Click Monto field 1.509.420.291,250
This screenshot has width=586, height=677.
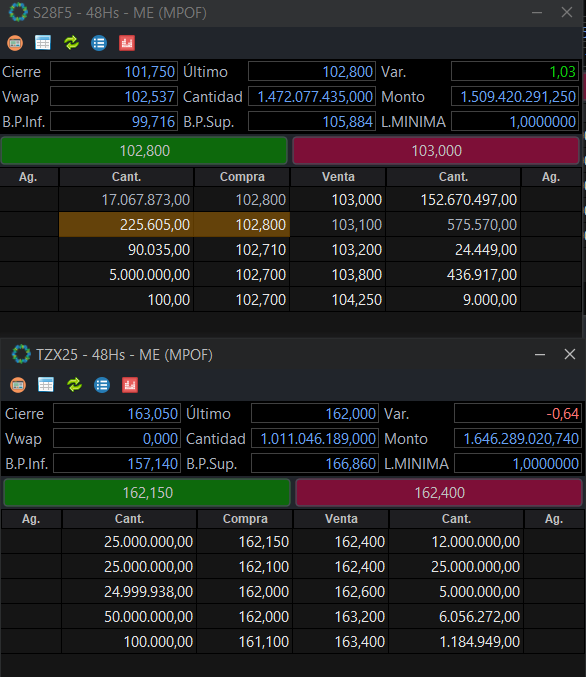[515, 97]
